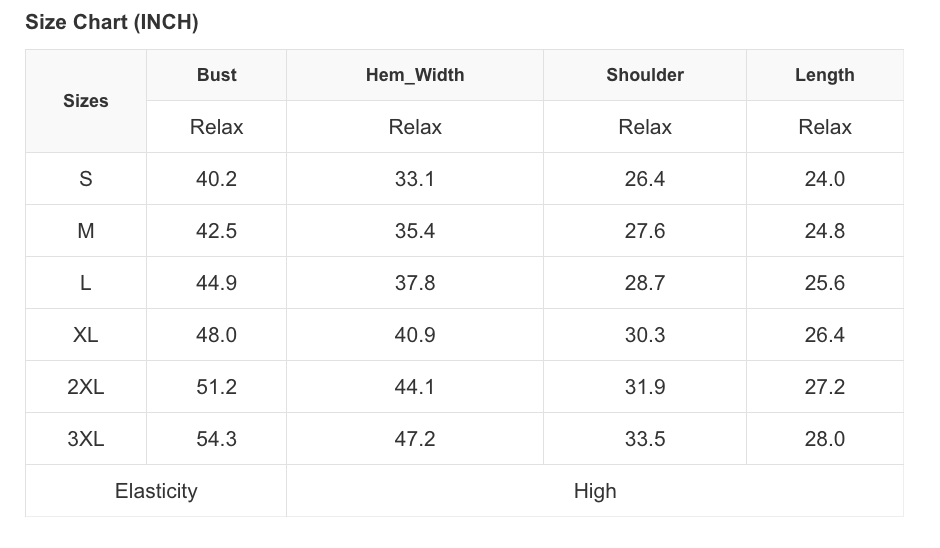Screen dimensions: 940x548
Task: Click the 40.2 bust value
Action: coord(216,179)
